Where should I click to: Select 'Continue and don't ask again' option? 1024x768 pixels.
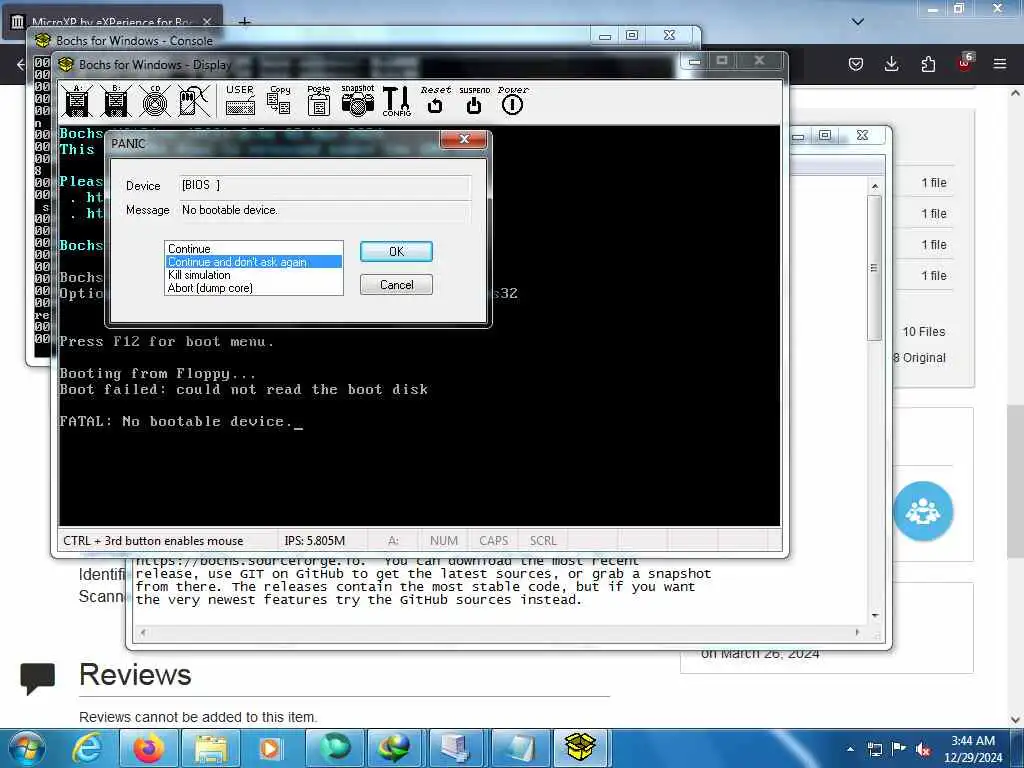[253, 262]
